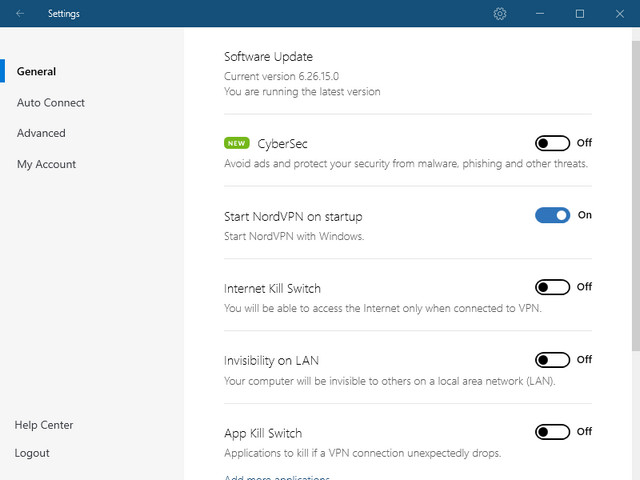This screenshot has height=480, width=640.
Task: Toggle Invisibility on LAN on
Action: click(x=552, y=360)
